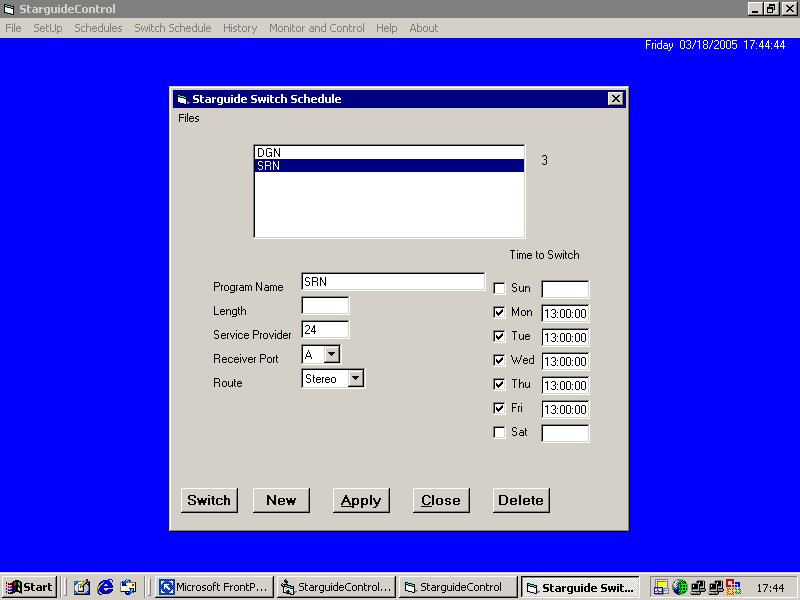Open the Windows Start menu

click(29, 587)
